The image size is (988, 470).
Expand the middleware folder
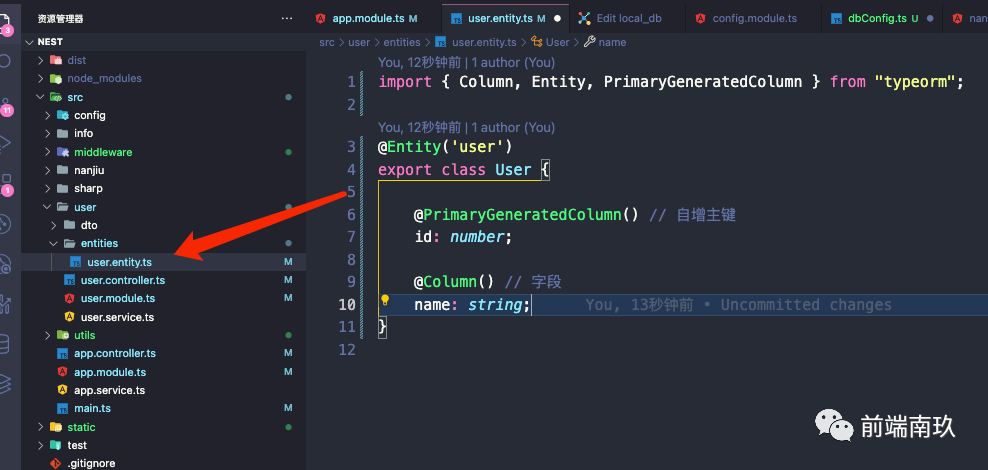(102, 152)
